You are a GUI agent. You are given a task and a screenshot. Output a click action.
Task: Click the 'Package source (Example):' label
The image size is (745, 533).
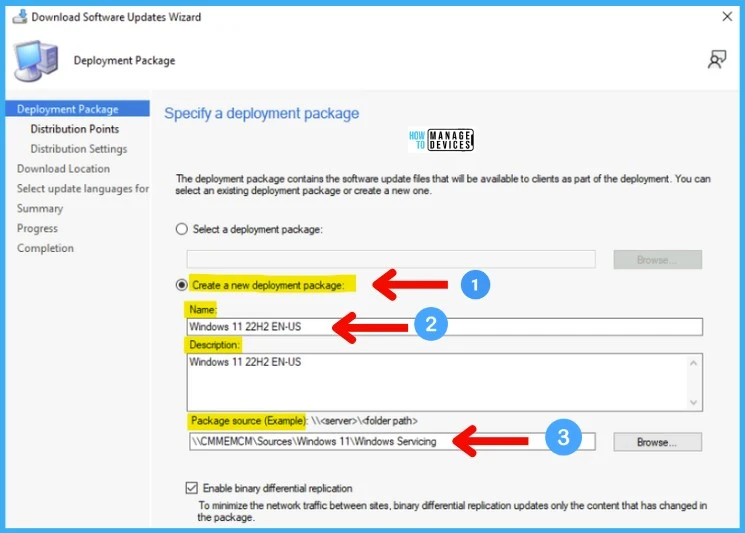click(248, 420)
